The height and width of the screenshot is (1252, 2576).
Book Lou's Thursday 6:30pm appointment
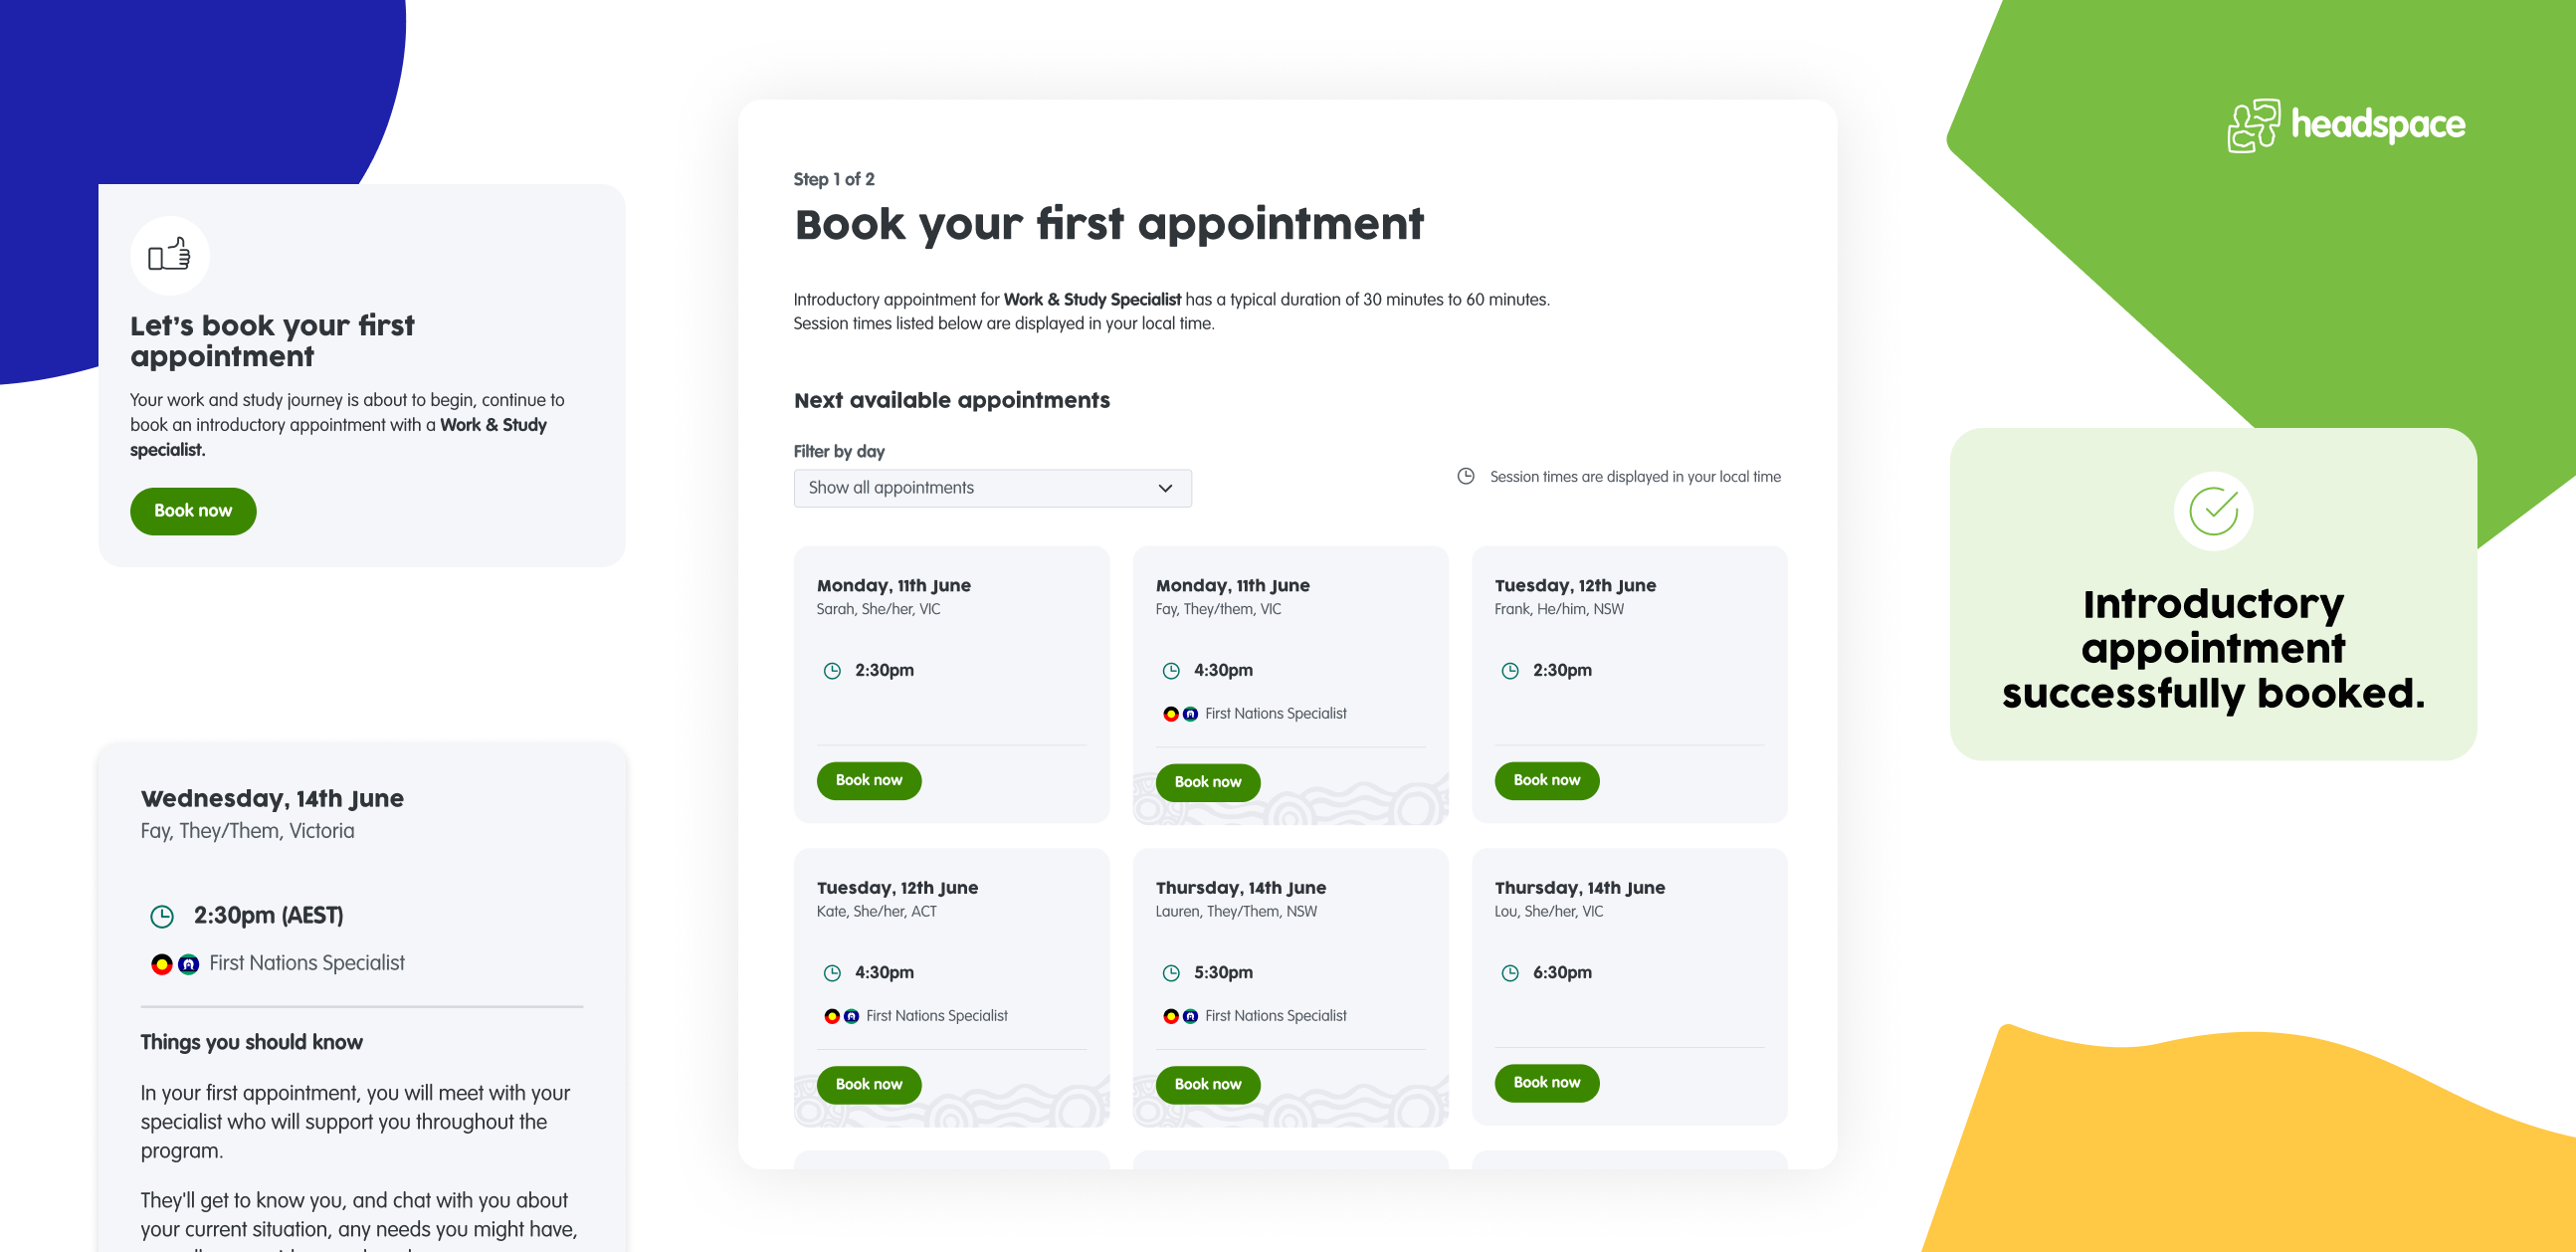(1546, 1082)
